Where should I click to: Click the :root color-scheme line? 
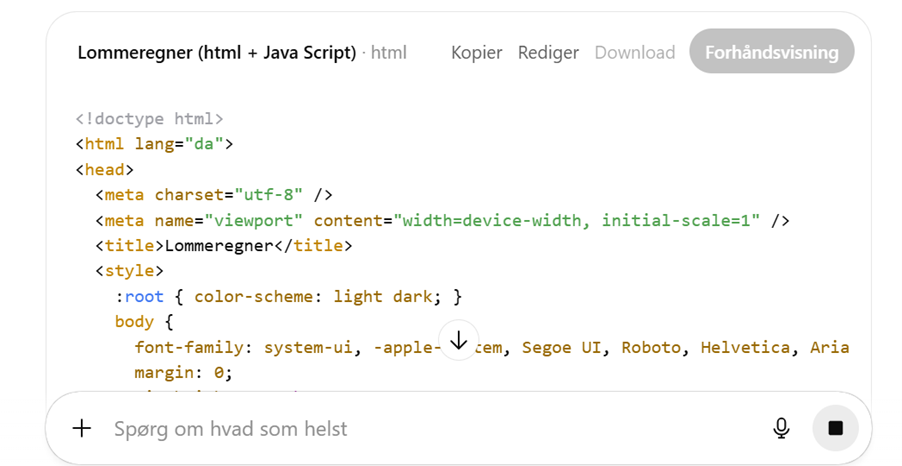pos(288,296)
